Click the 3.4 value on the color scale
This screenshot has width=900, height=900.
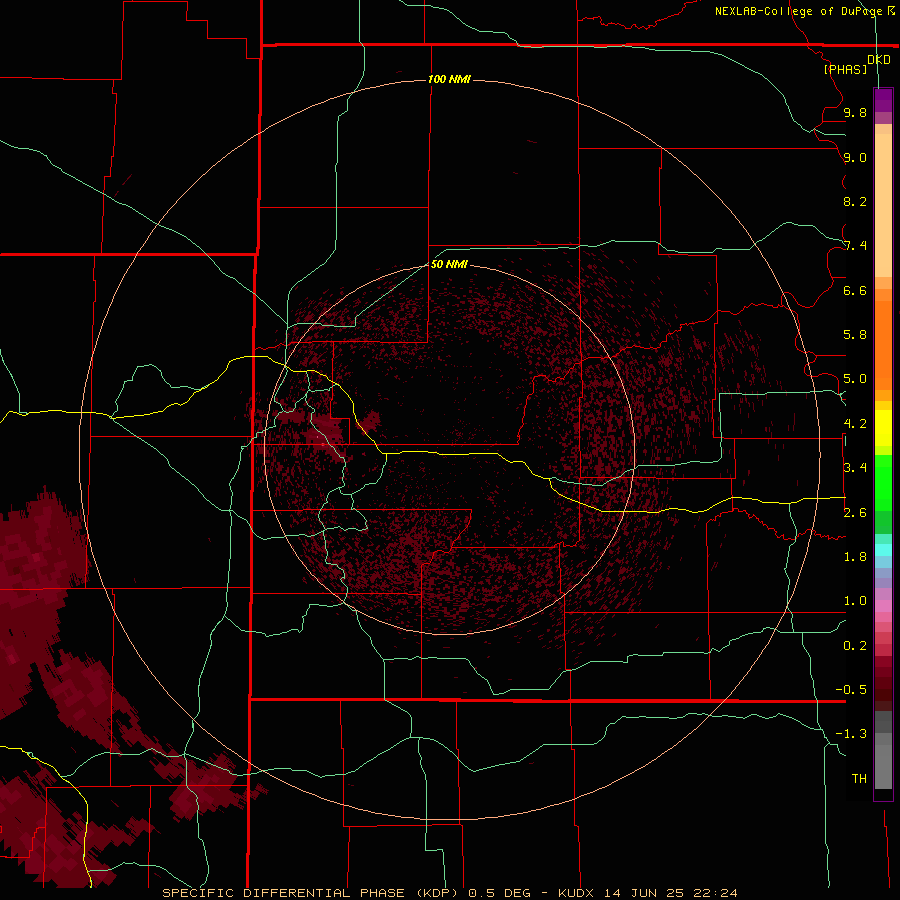855,468
